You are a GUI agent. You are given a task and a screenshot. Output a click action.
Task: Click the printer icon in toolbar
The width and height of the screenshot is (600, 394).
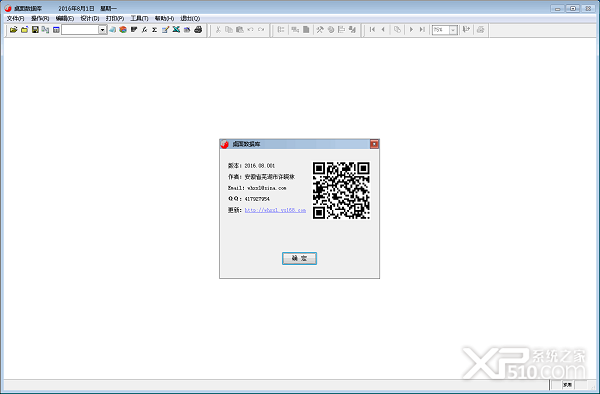point(198,30)
